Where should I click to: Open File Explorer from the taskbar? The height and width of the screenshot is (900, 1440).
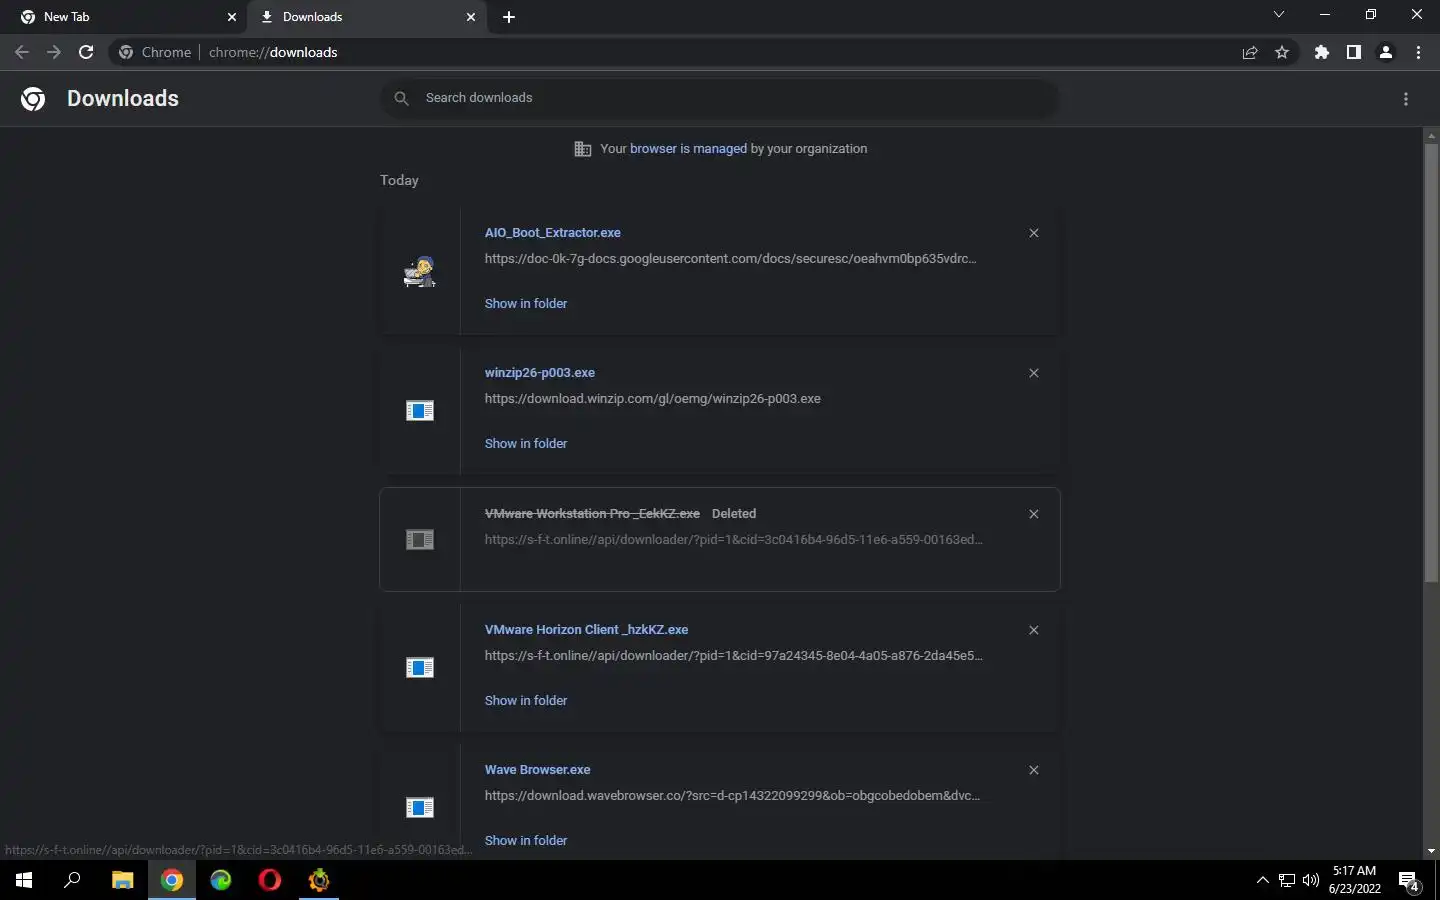[x=122, y=880]
